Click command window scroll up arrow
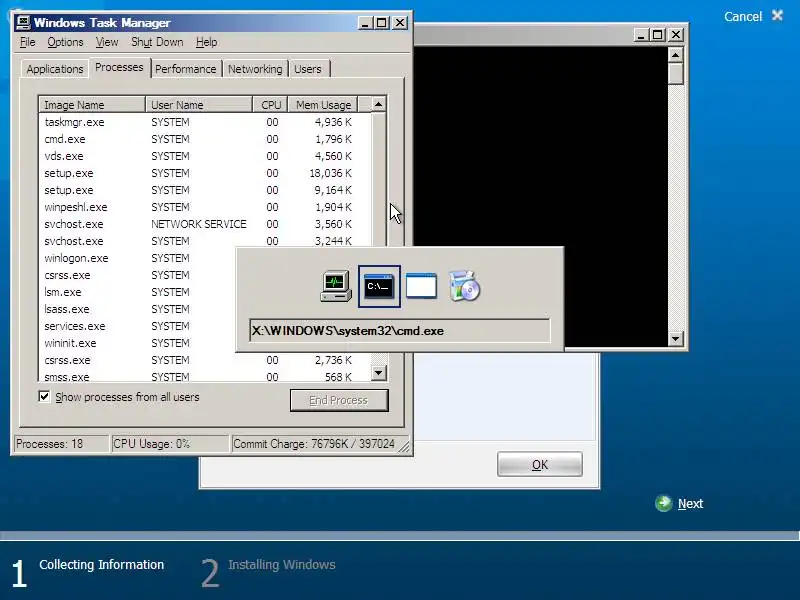Viewport: 800px width, 600px height. (x=676, y=55)
